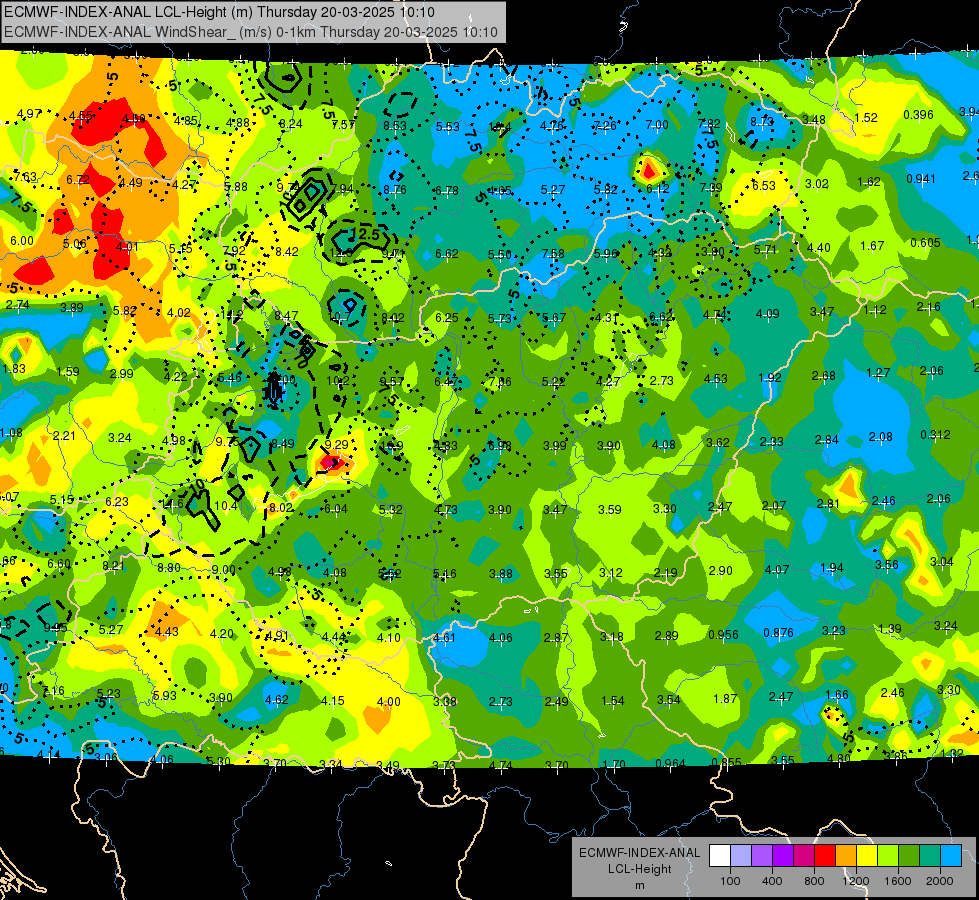This screenshot has width=979, height=900.
Task: Click the wind shear value 0.964
Action: coord(671,763)
